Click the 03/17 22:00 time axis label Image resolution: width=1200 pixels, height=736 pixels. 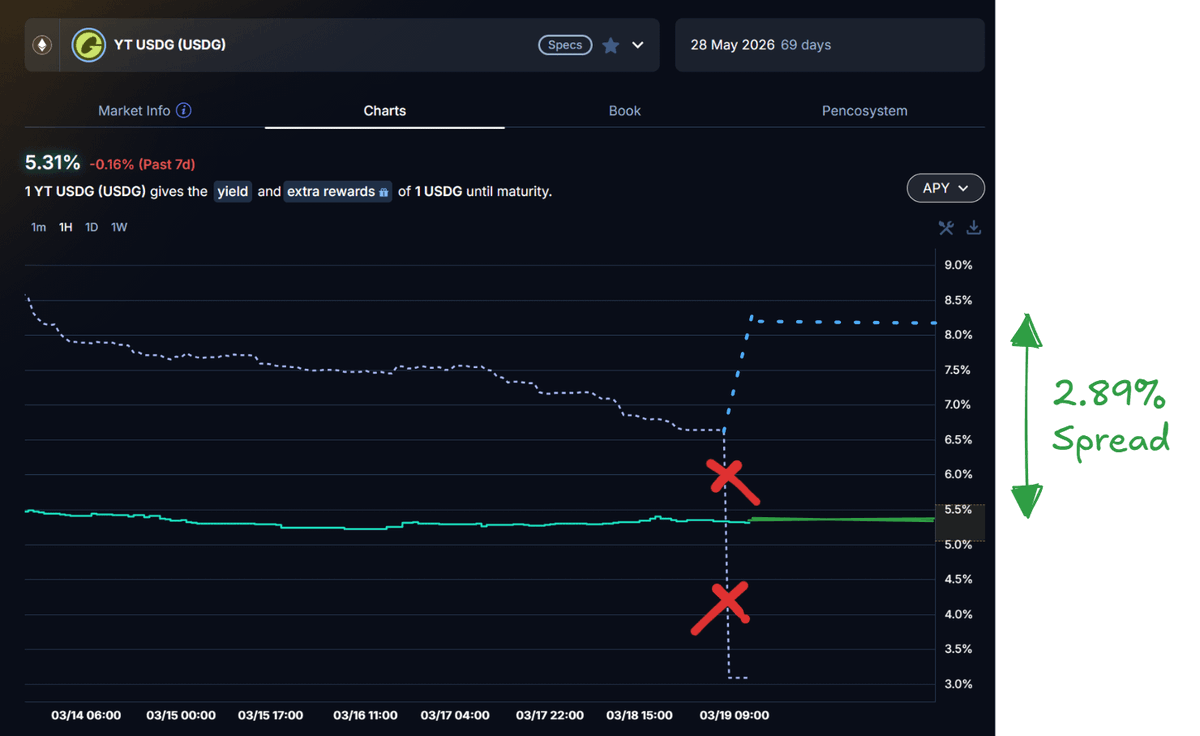[550, 715]
